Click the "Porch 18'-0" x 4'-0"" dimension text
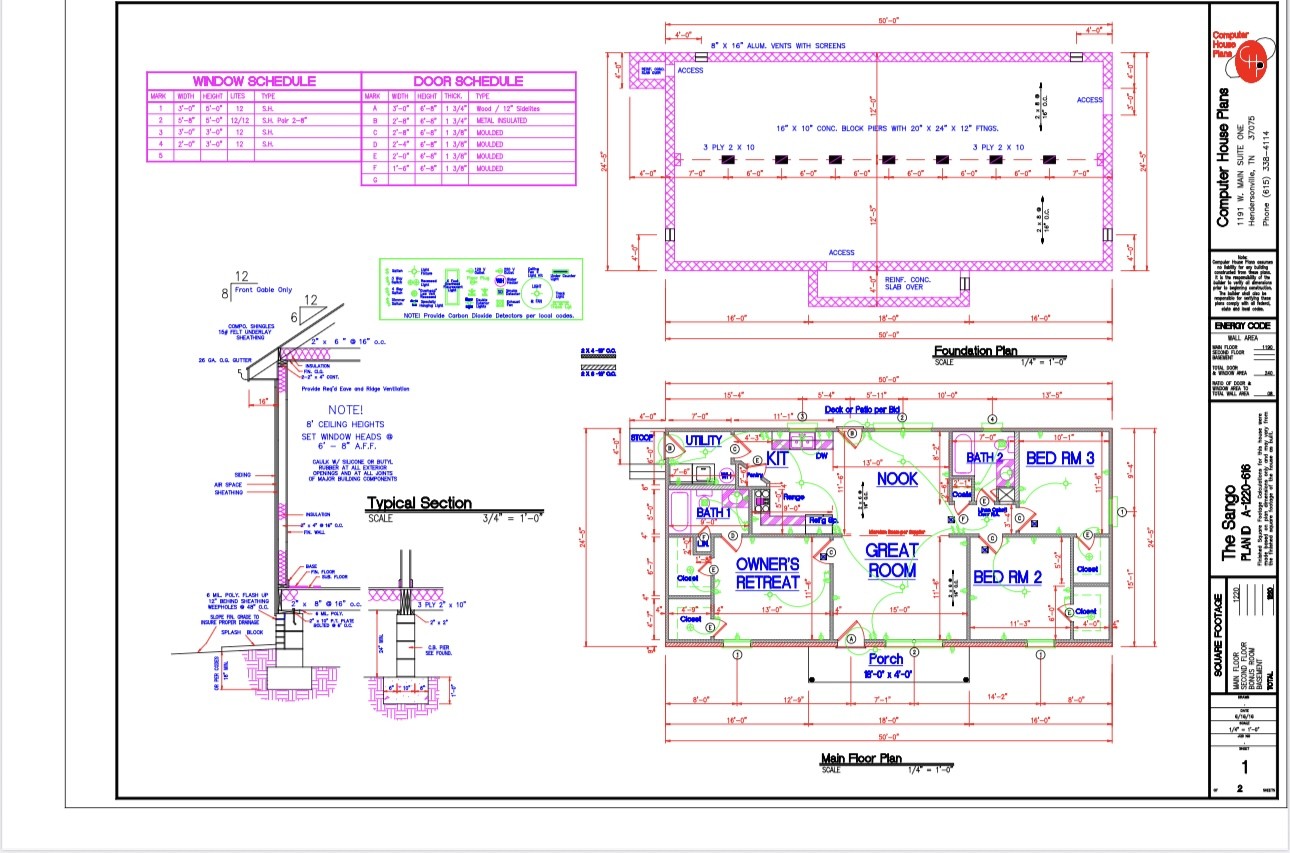 [x=886, y=675]
